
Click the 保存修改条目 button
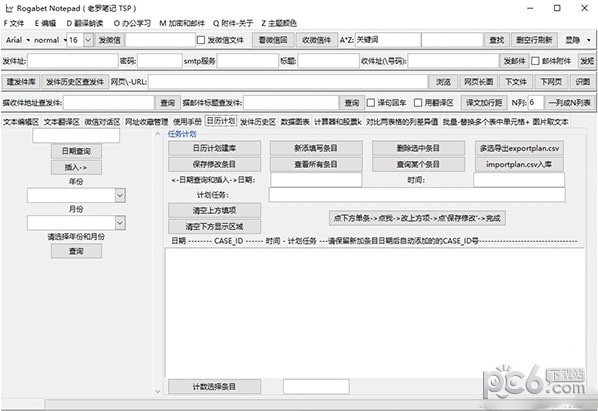coord(214,164)
